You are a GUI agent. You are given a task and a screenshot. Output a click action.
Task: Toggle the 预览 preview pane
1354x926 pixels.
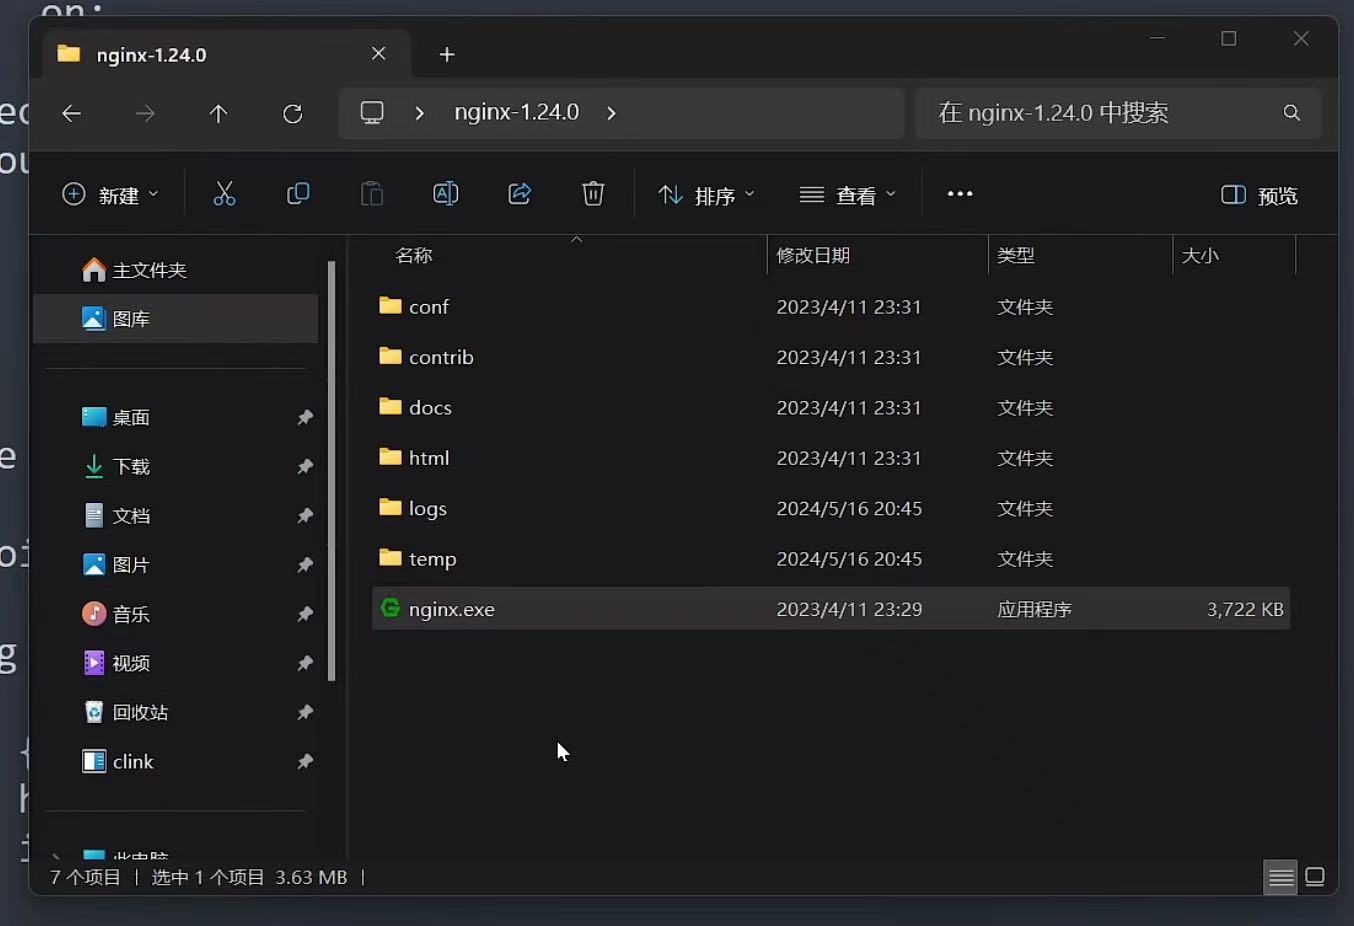click(x=1260, y=195)
